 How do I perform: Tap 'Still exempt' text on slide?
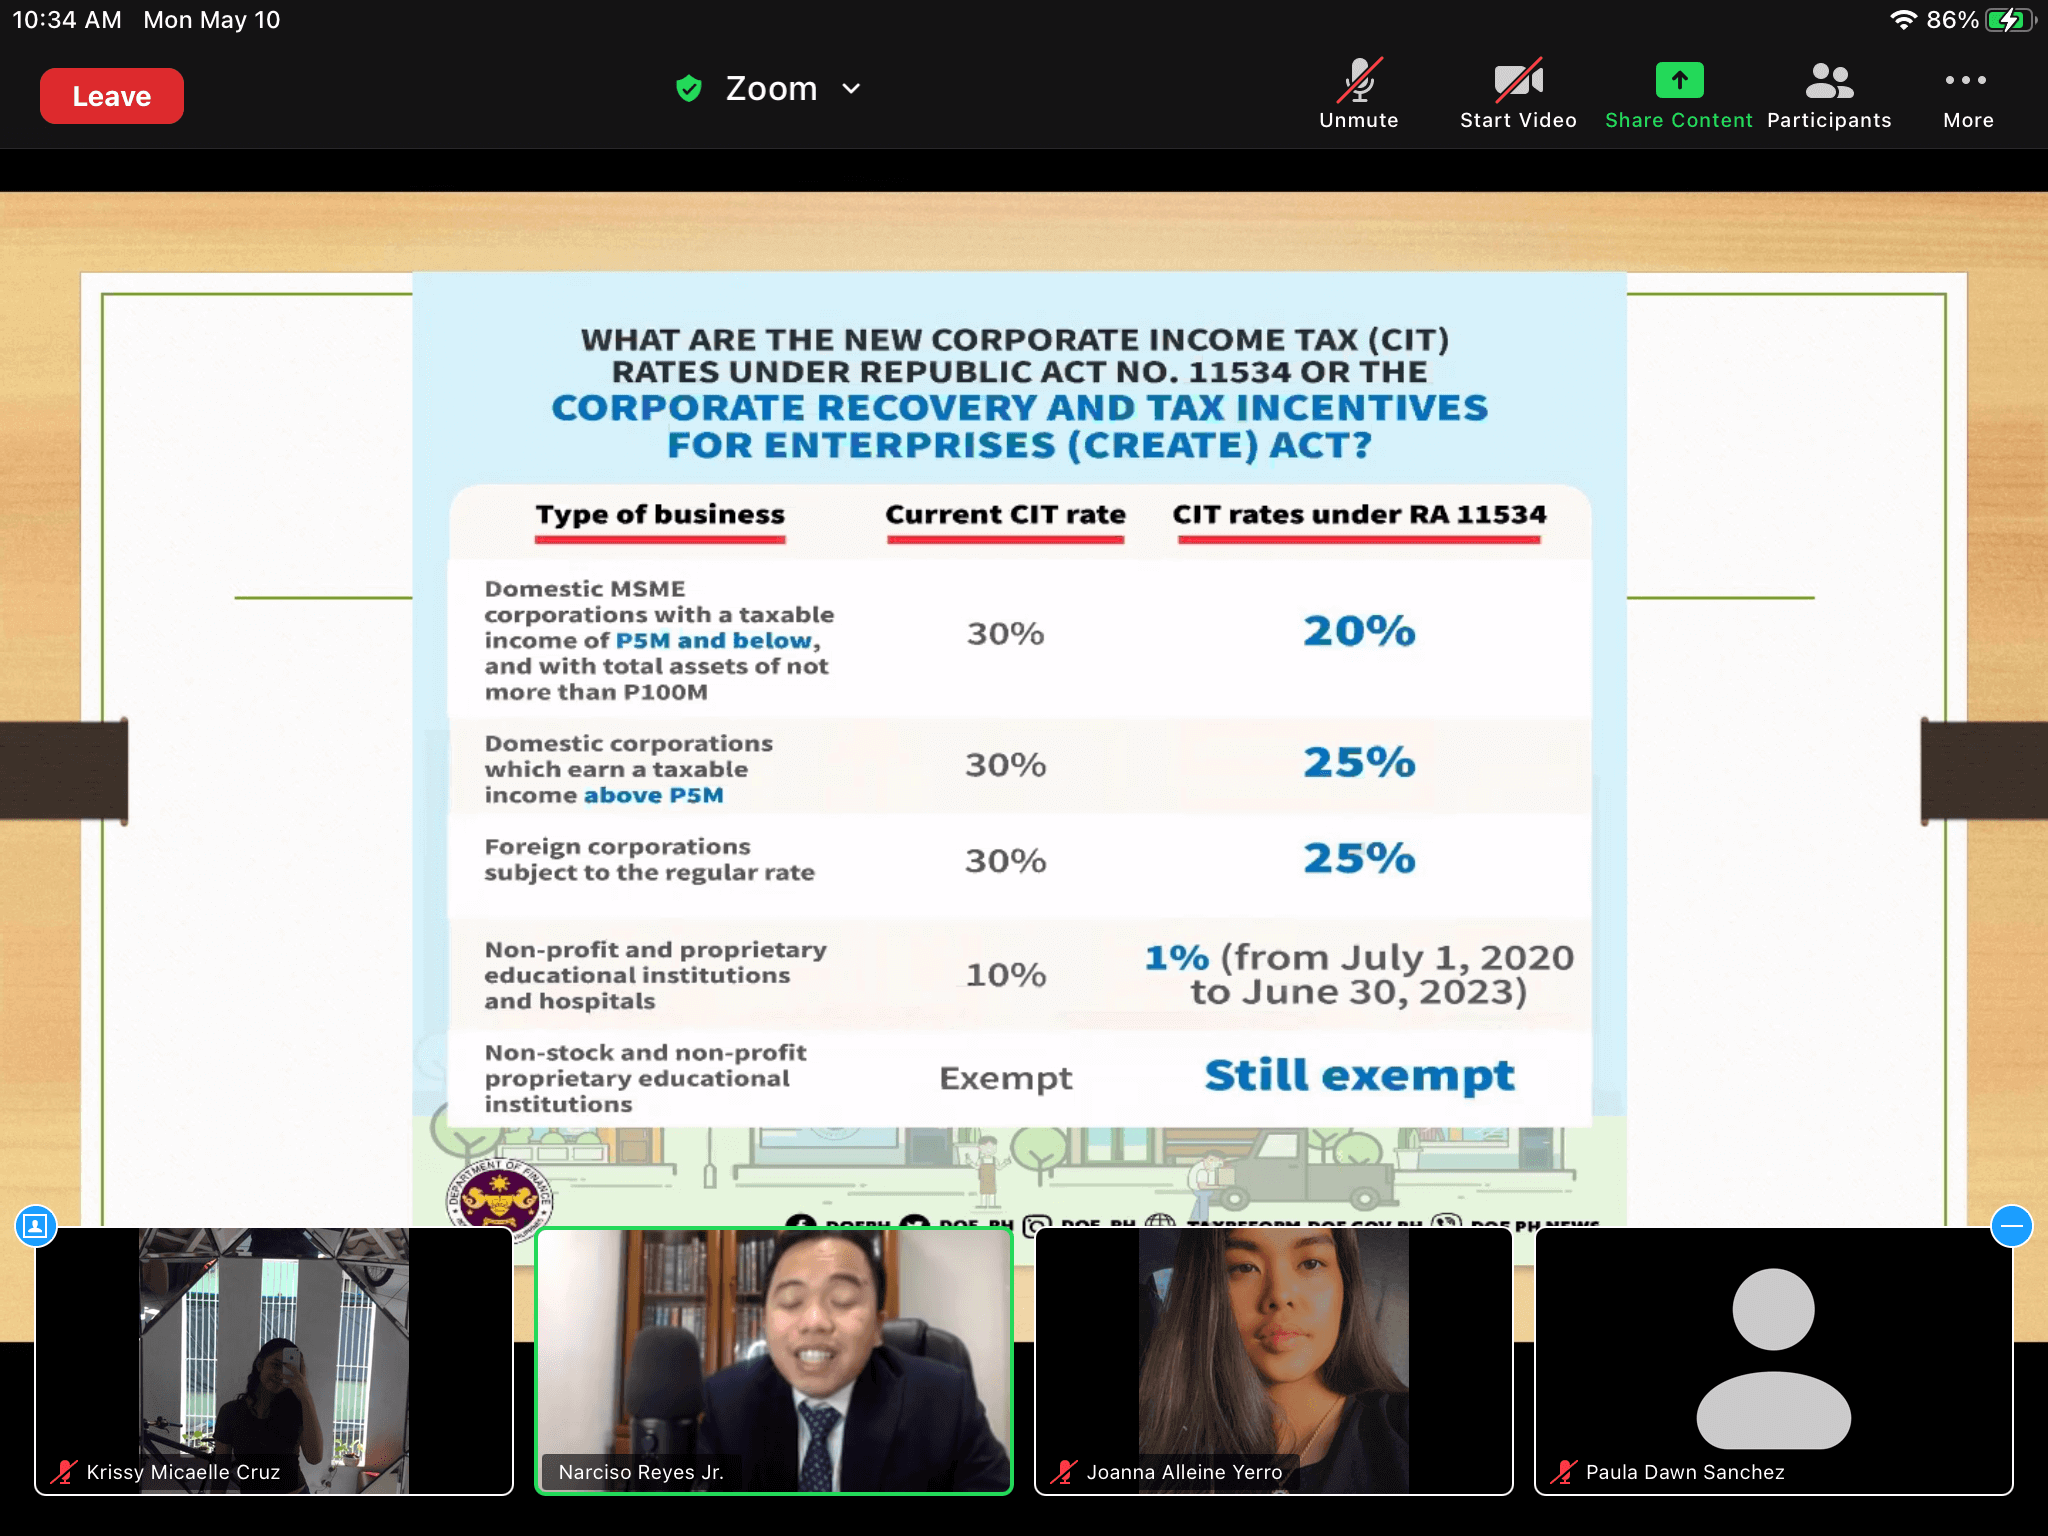tap(1359, 1076)
